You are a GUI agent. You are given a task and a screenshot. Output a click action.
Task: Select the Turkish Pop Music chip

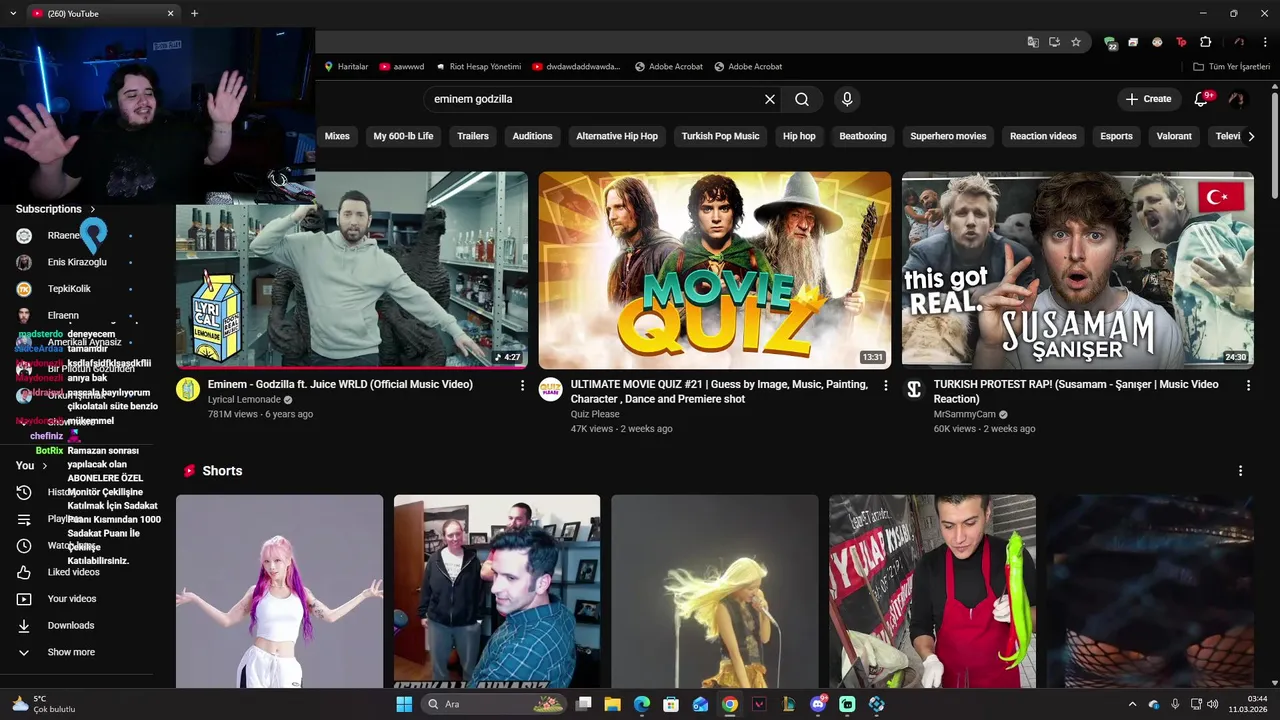tap(720, 136)
